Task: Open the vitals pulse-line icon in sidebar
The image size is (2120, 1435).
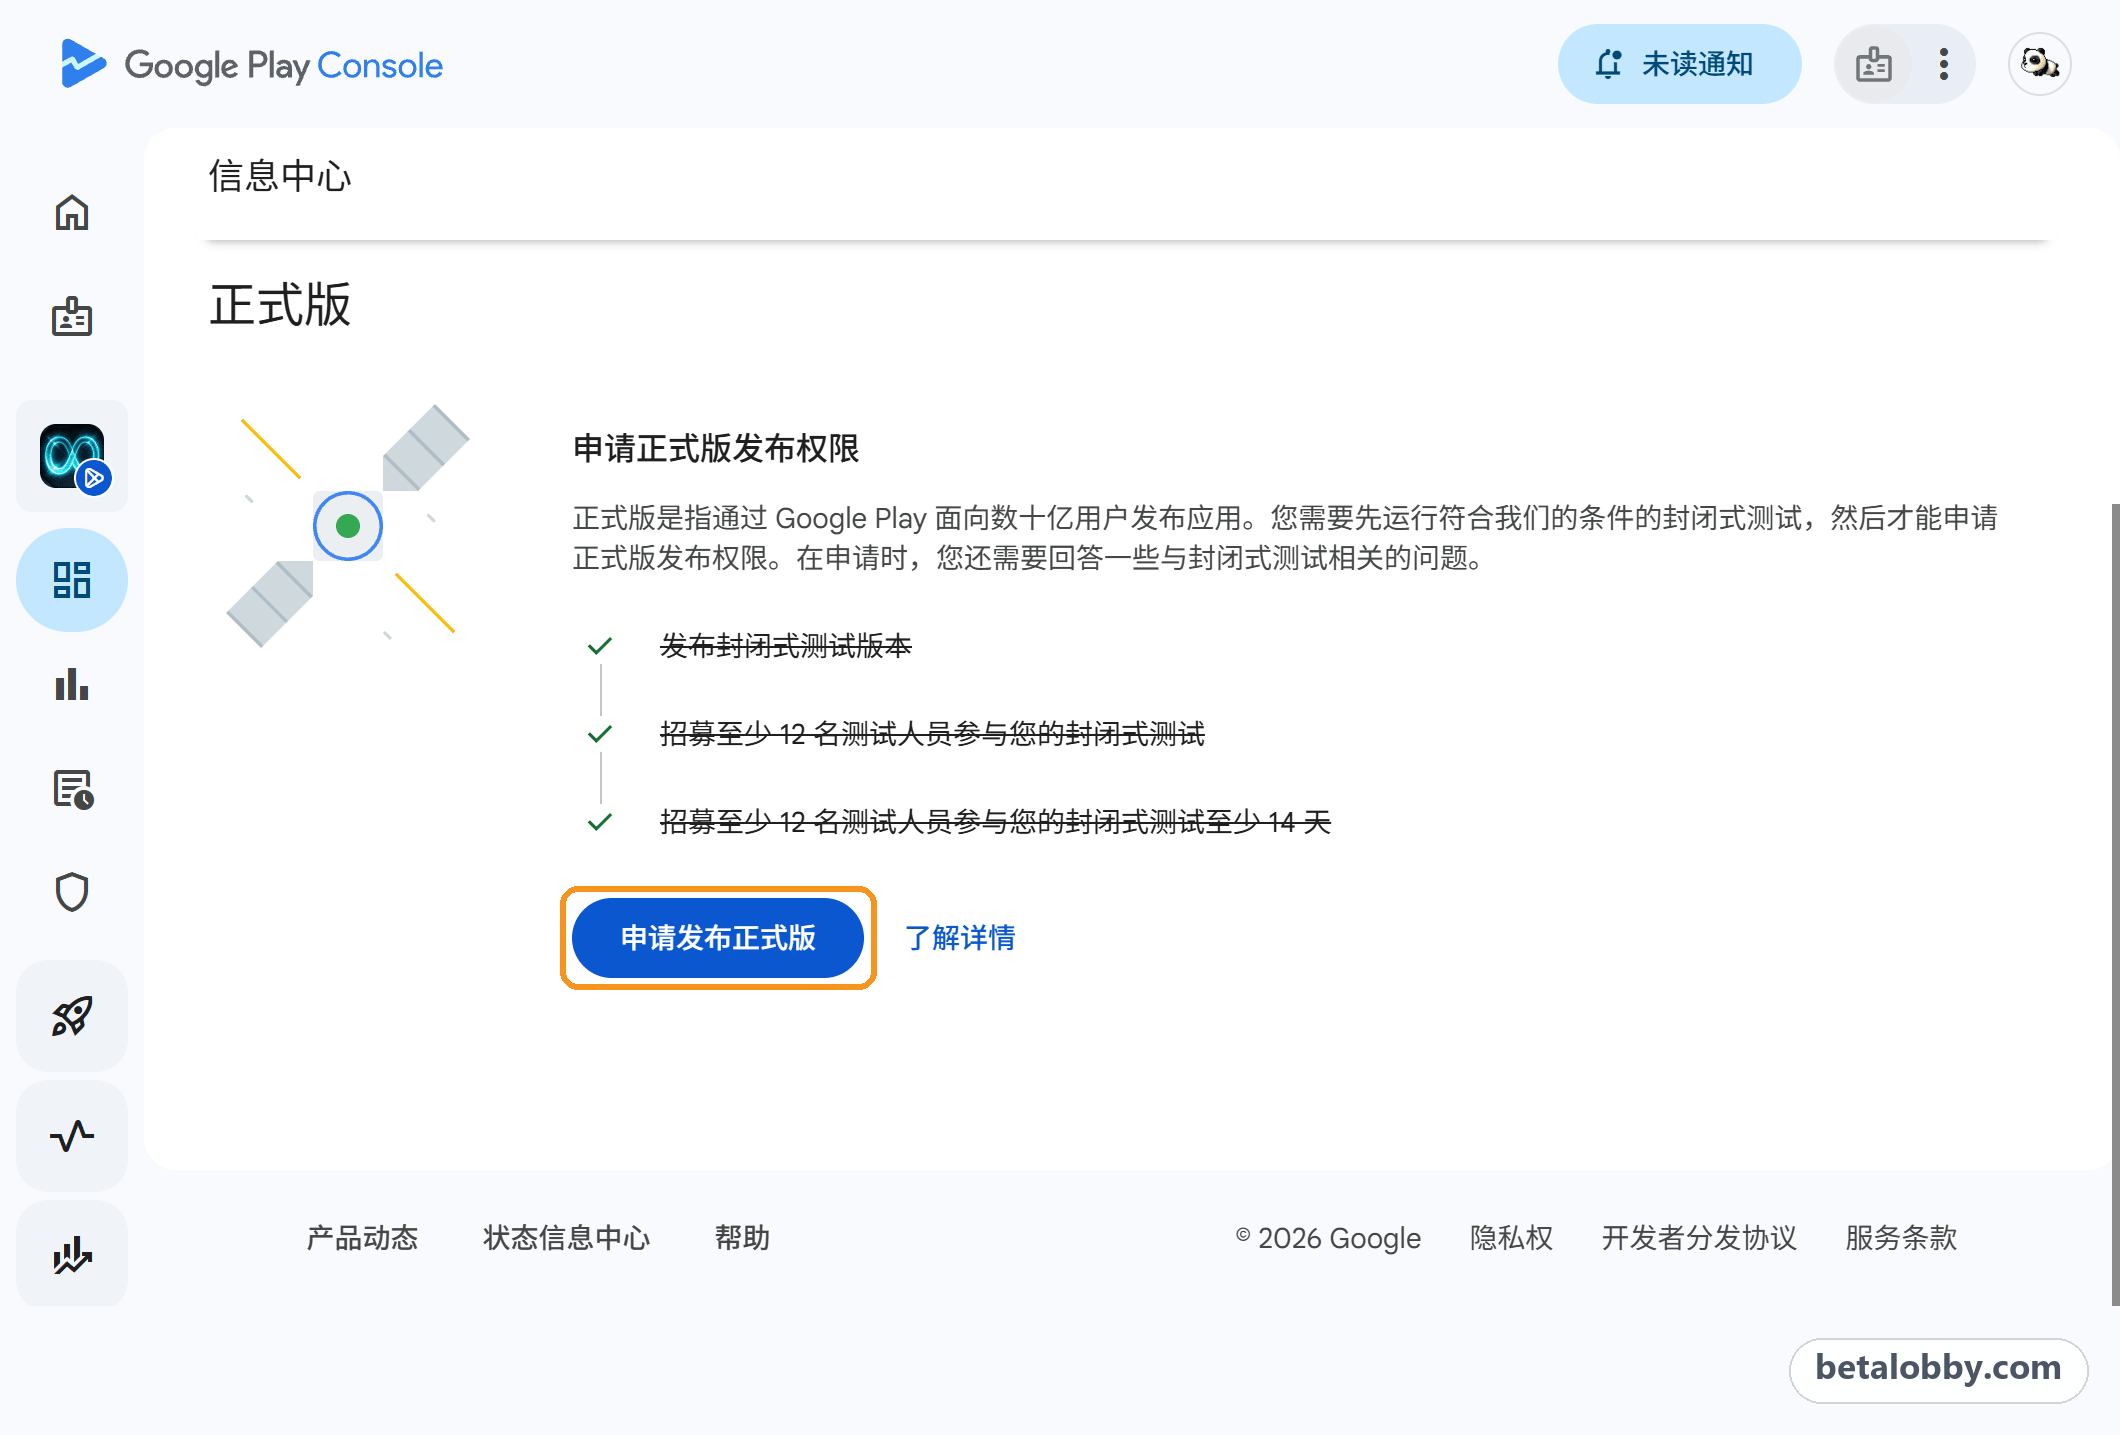Action: pyautogui.click(x=72, y=1136)
